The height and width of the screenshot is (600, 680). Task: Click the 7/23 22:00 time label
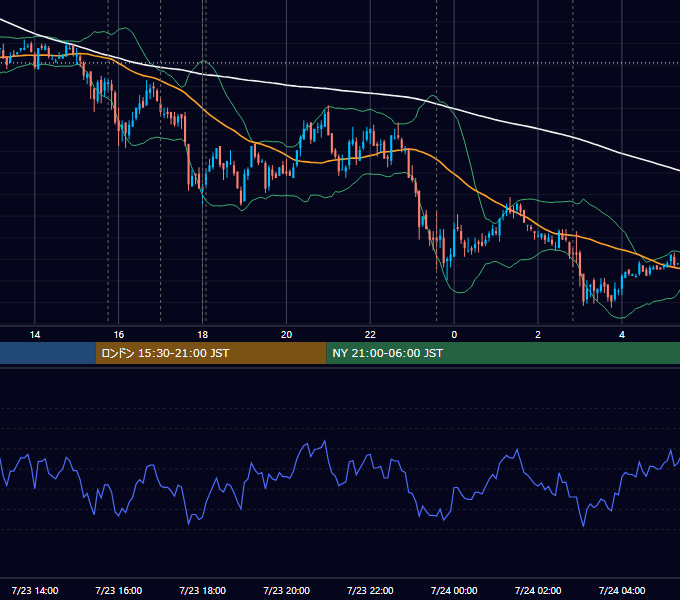[370, 590]
